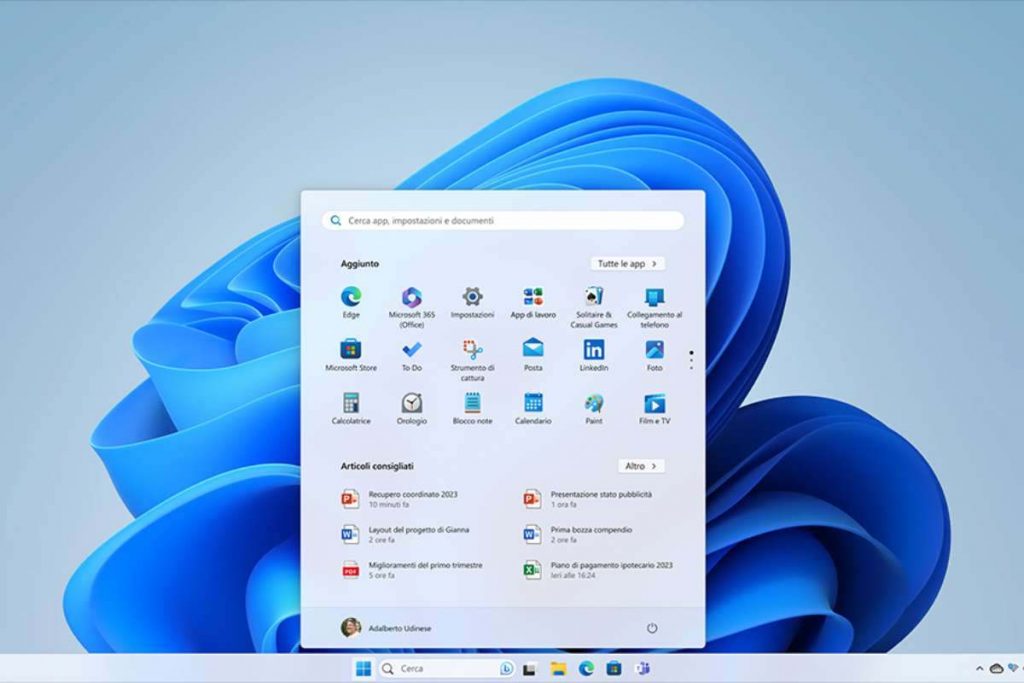Open Collegamento al telefono

655,296
